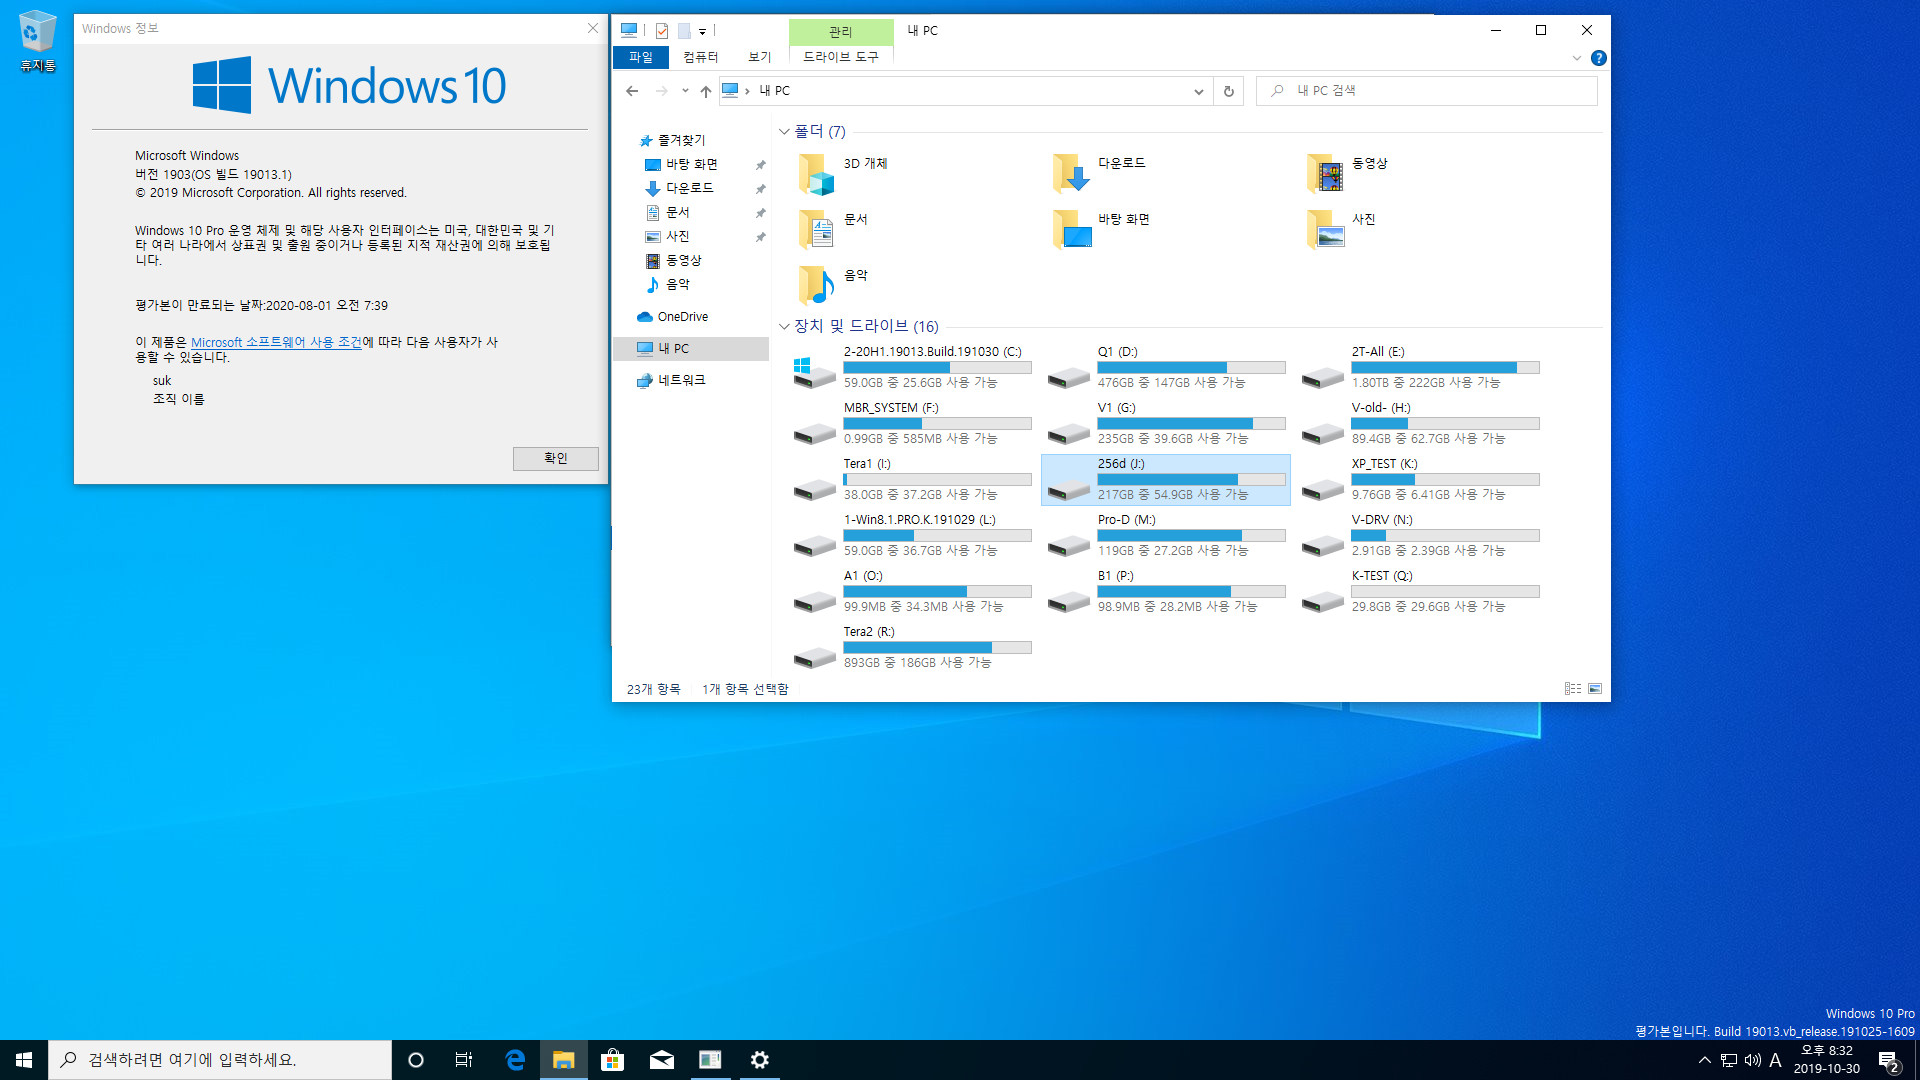Screen dimensions: 1920x1080
Task: Show hidden tray icons chevron
Action: [1705, 1060]
